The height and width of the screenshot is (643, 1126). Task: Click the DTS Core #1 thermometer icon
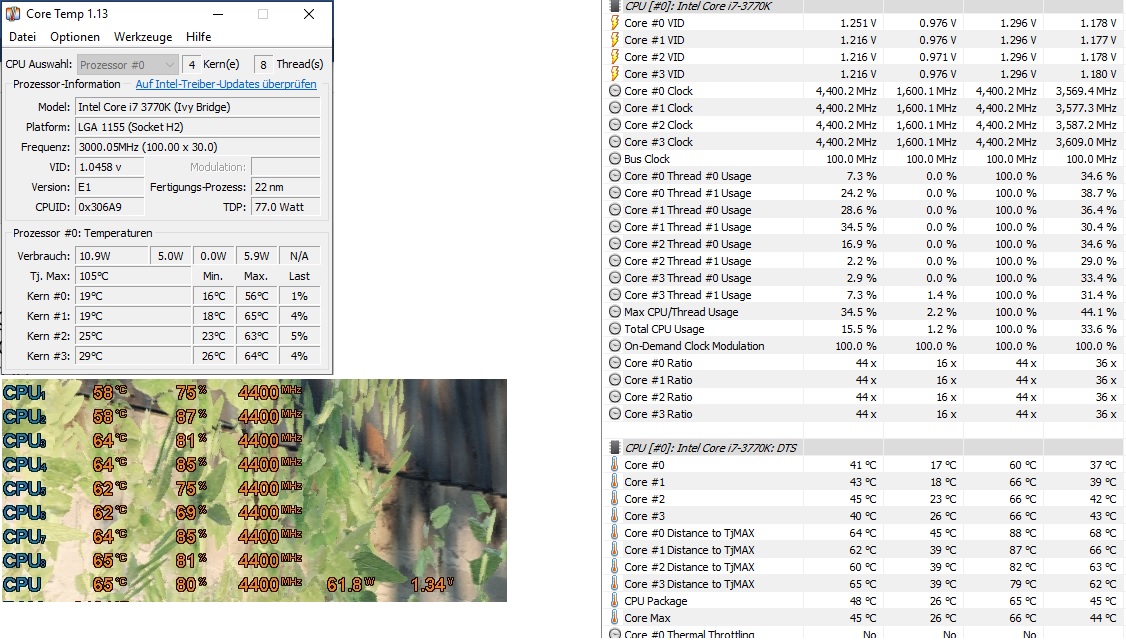615,482
